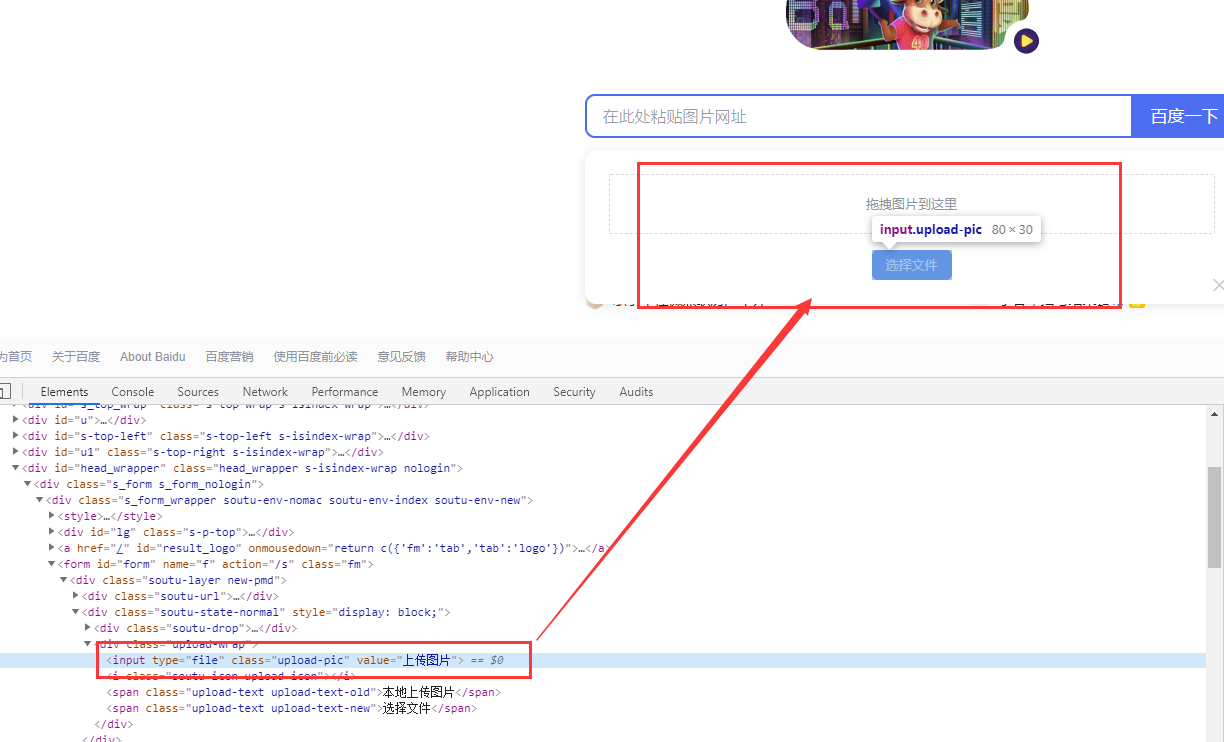Image resolution: width=1224 pixels, height=742 pixels.
Task: Select the Audits tab
Action: (x=636, y=391)
